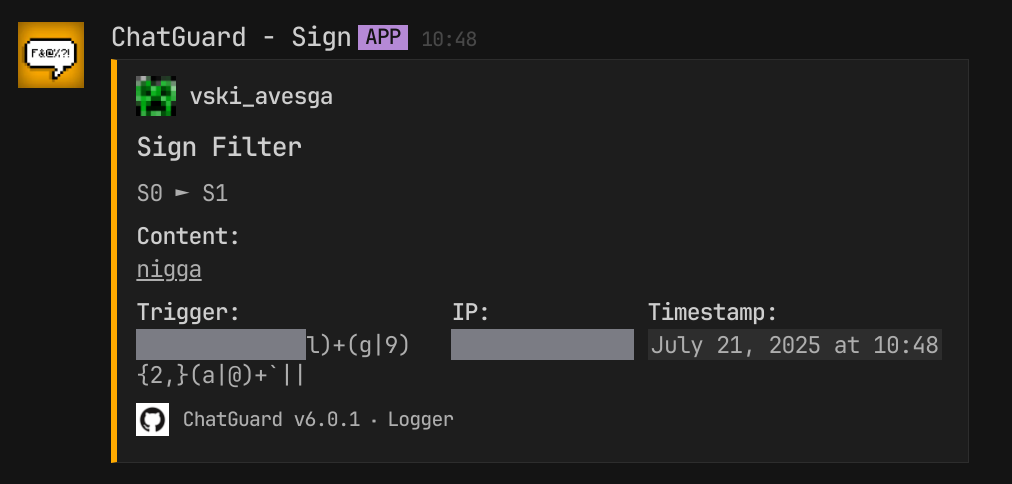
Task: Click the Timestamp field label
Action: pos(713,312)
